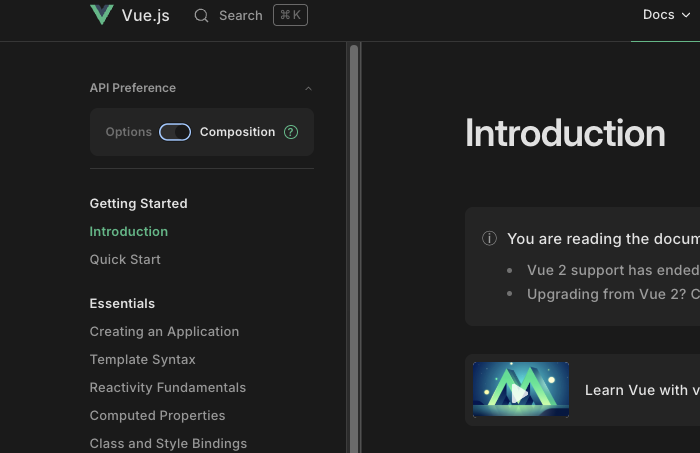
Task: Click the Getting Started section heading
Action: [x=138, y=204]
